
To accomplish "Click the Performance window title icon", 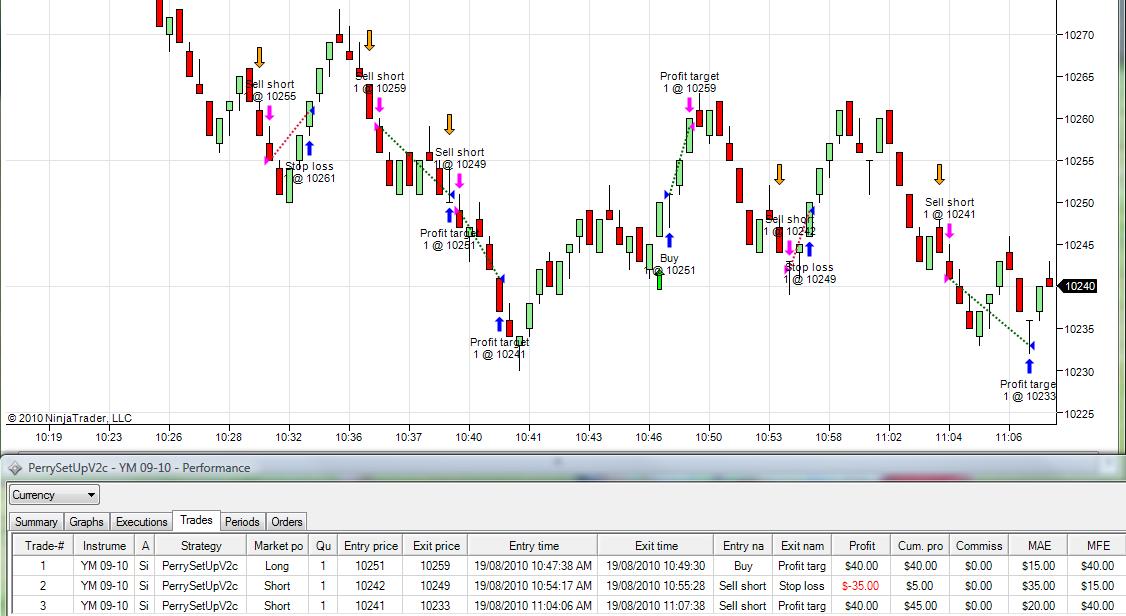I will (14, 468).
